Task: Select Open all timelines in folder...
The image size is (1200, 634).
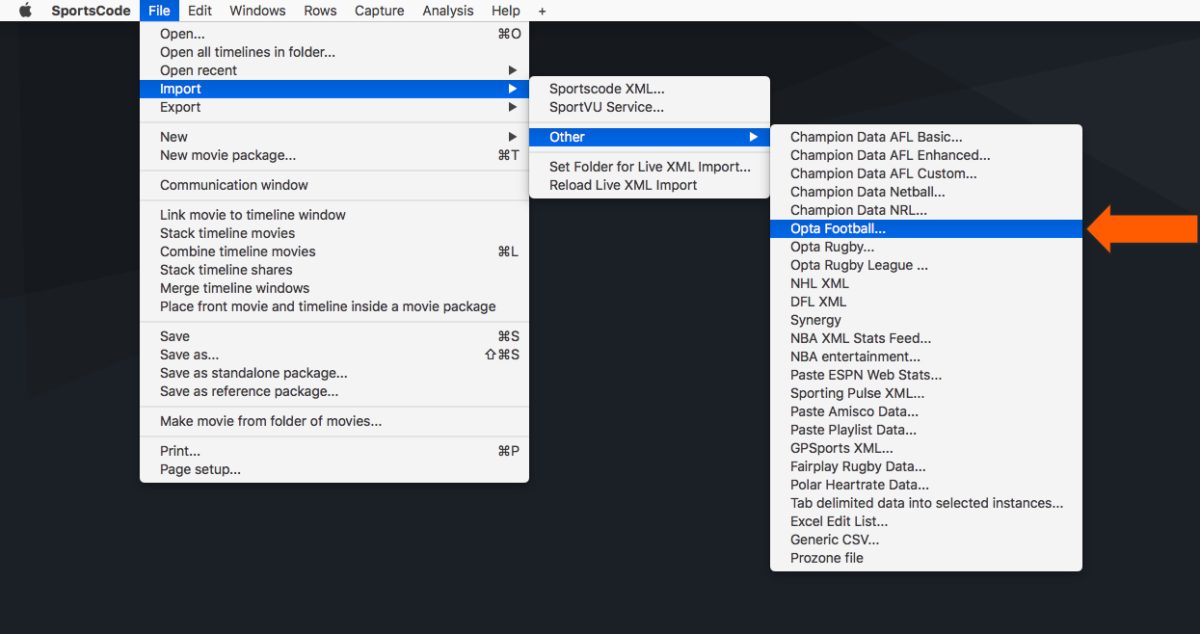Action: click(334, 52)
